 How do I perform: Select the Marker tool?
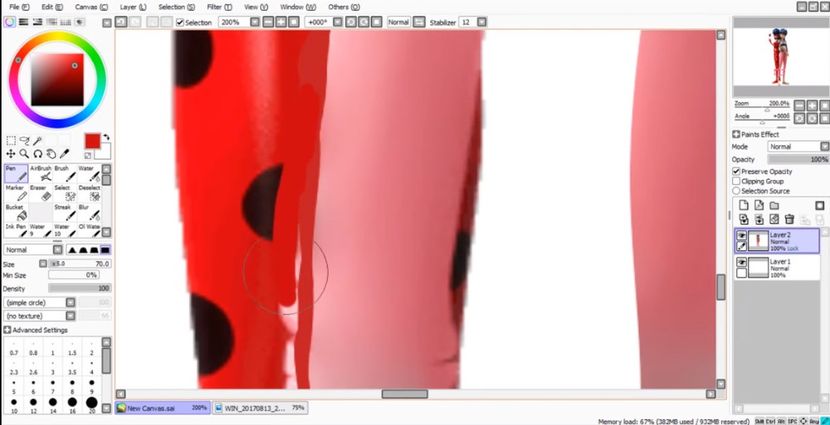pyautogui.click(x=16, y=193)
